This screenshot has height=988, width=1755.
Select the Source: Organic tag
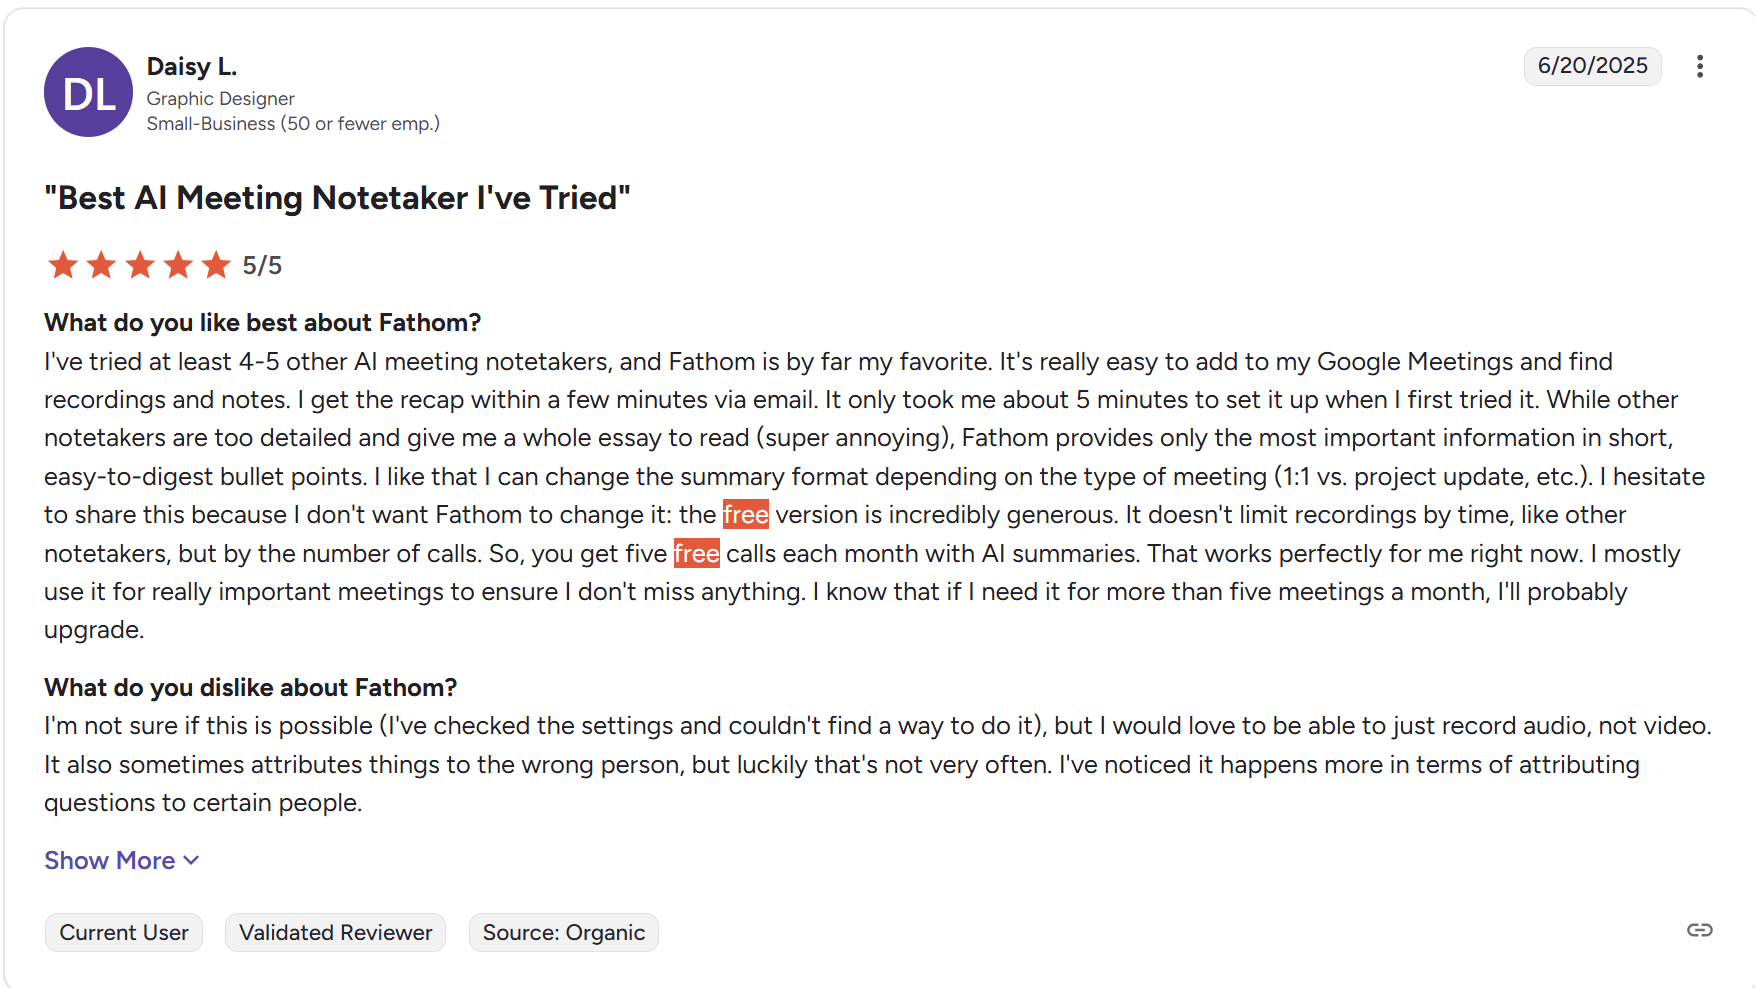564,932
